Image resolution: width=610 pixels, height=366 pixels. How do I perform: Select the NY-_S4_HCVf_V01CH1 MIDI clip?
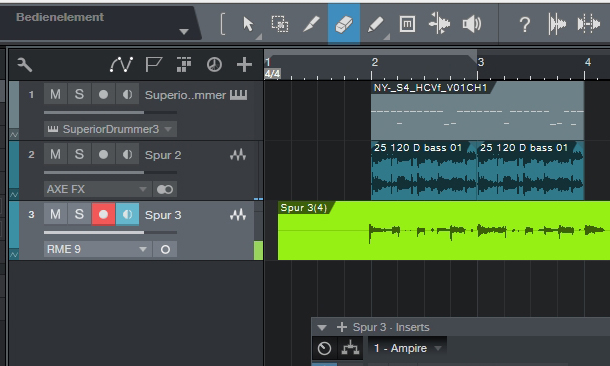(x=477, y=111)
